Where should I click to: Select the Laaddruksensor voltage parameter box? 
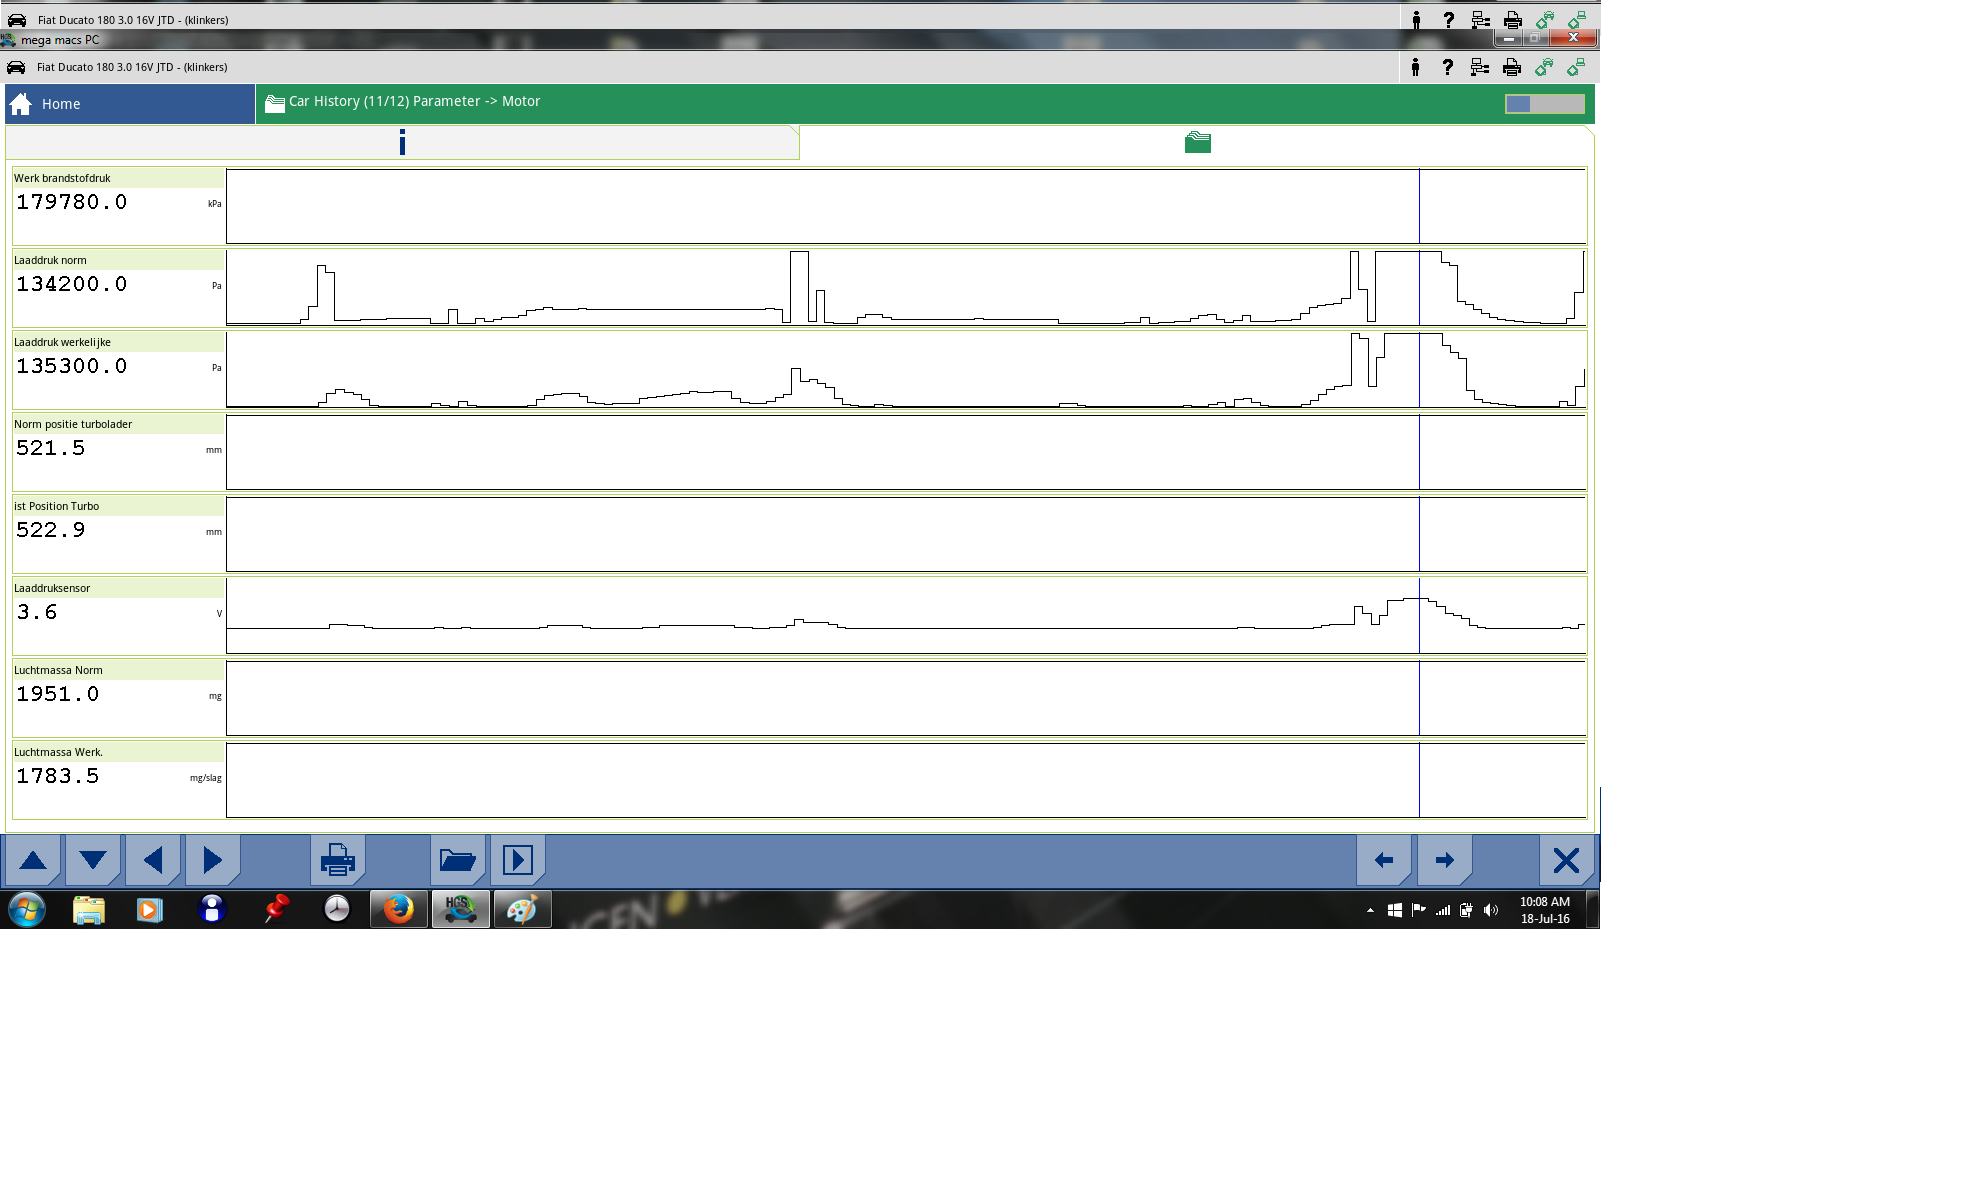pyautogui.click(x=118, y=614)
